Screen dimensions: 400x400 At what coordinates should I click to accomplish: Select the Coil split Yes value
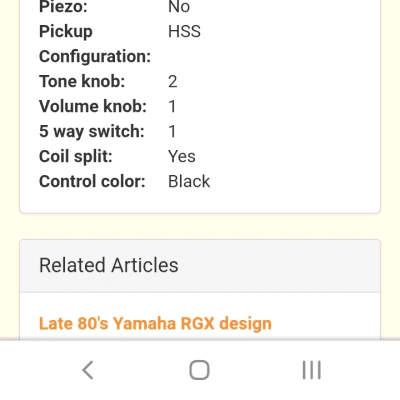coord(182,156)
